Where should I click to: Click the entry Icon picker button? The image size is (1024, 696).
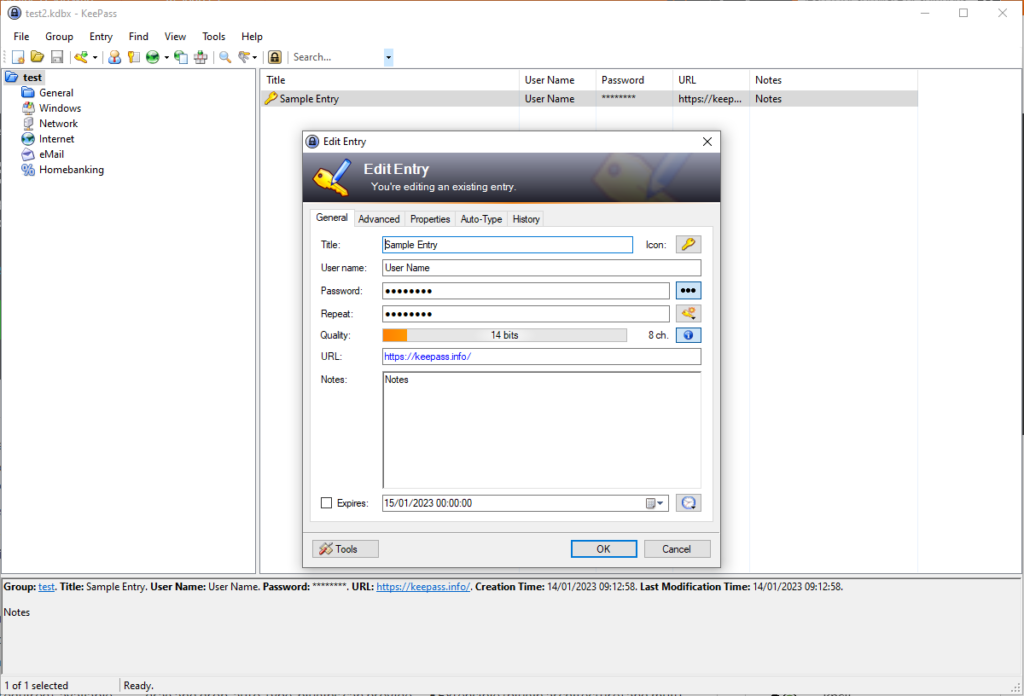pyautogui.click(x=688, y=244)
